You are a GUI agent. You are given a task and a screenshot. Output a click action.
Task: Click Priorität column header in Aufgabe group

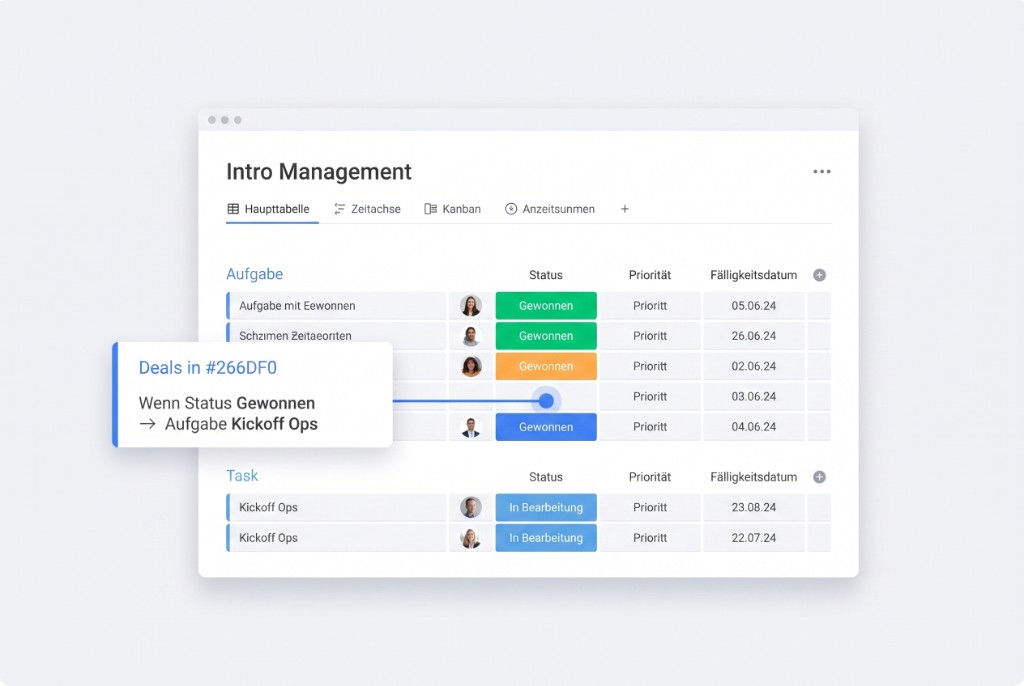(650, 275)
